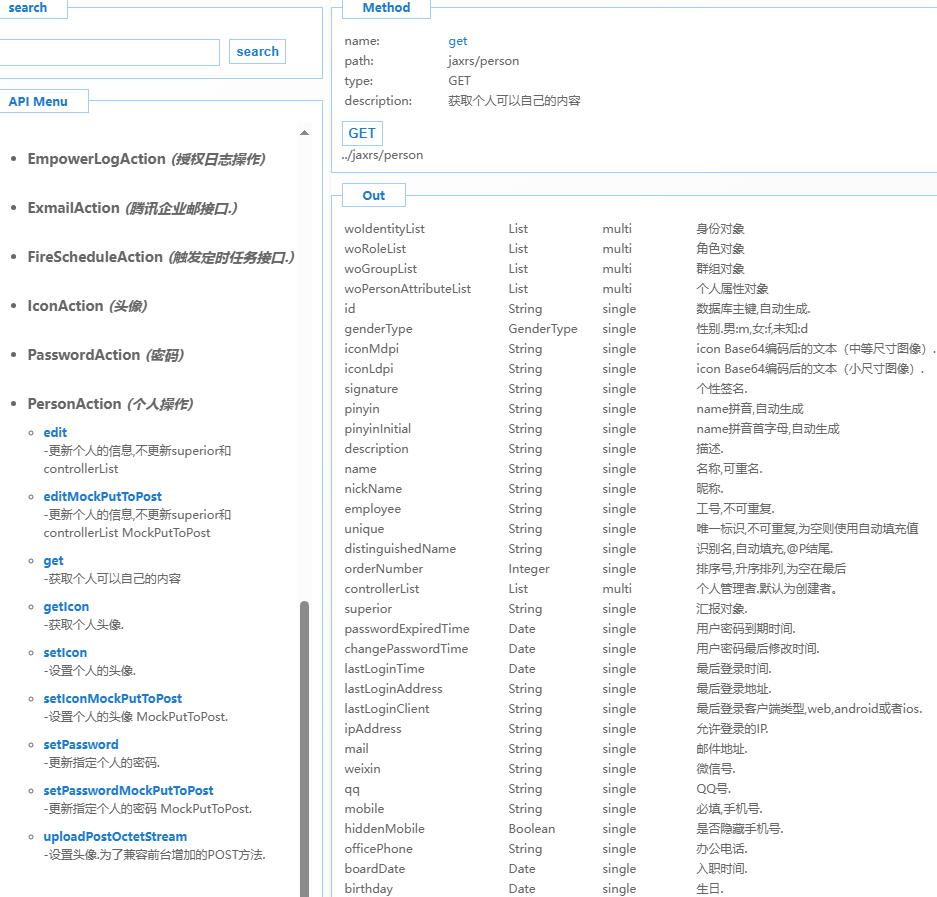Expand the PasswordAction menu section
Screen dimensions: 937x897
[88, 355]
